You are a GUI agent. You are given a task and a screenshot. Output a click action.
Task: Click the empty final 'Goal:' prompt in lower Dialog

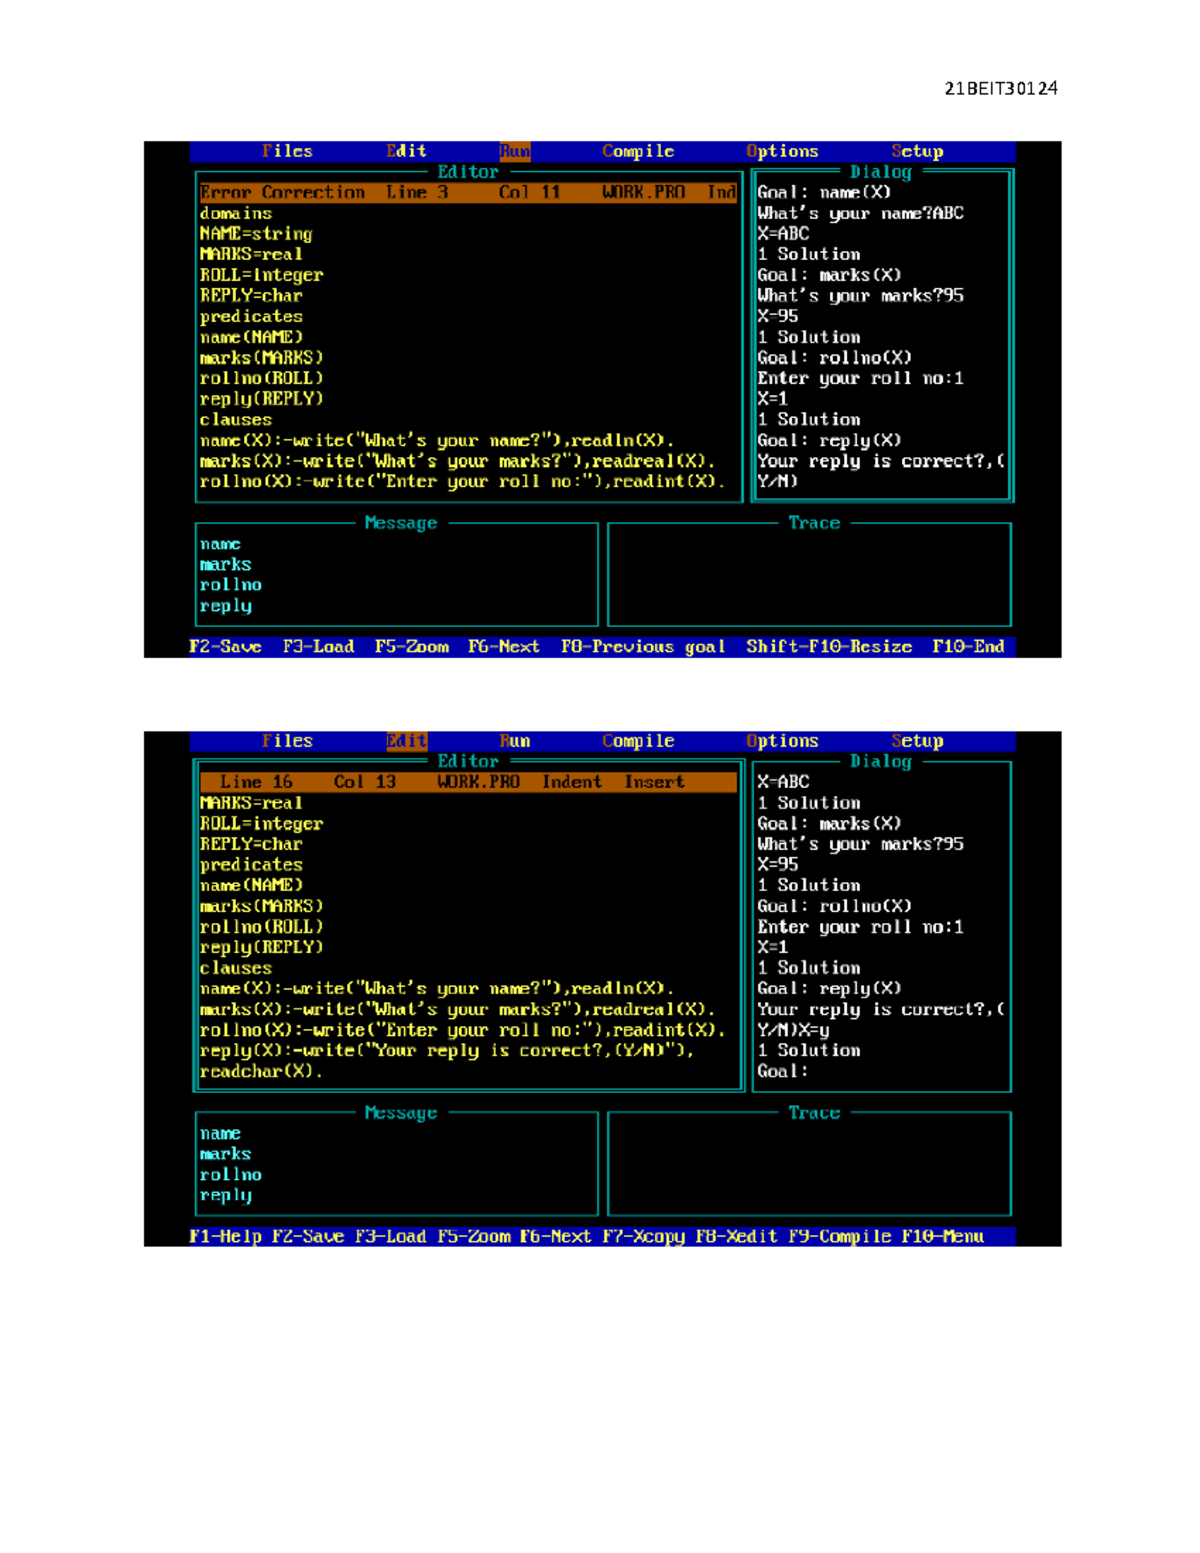coord(782,1071)
